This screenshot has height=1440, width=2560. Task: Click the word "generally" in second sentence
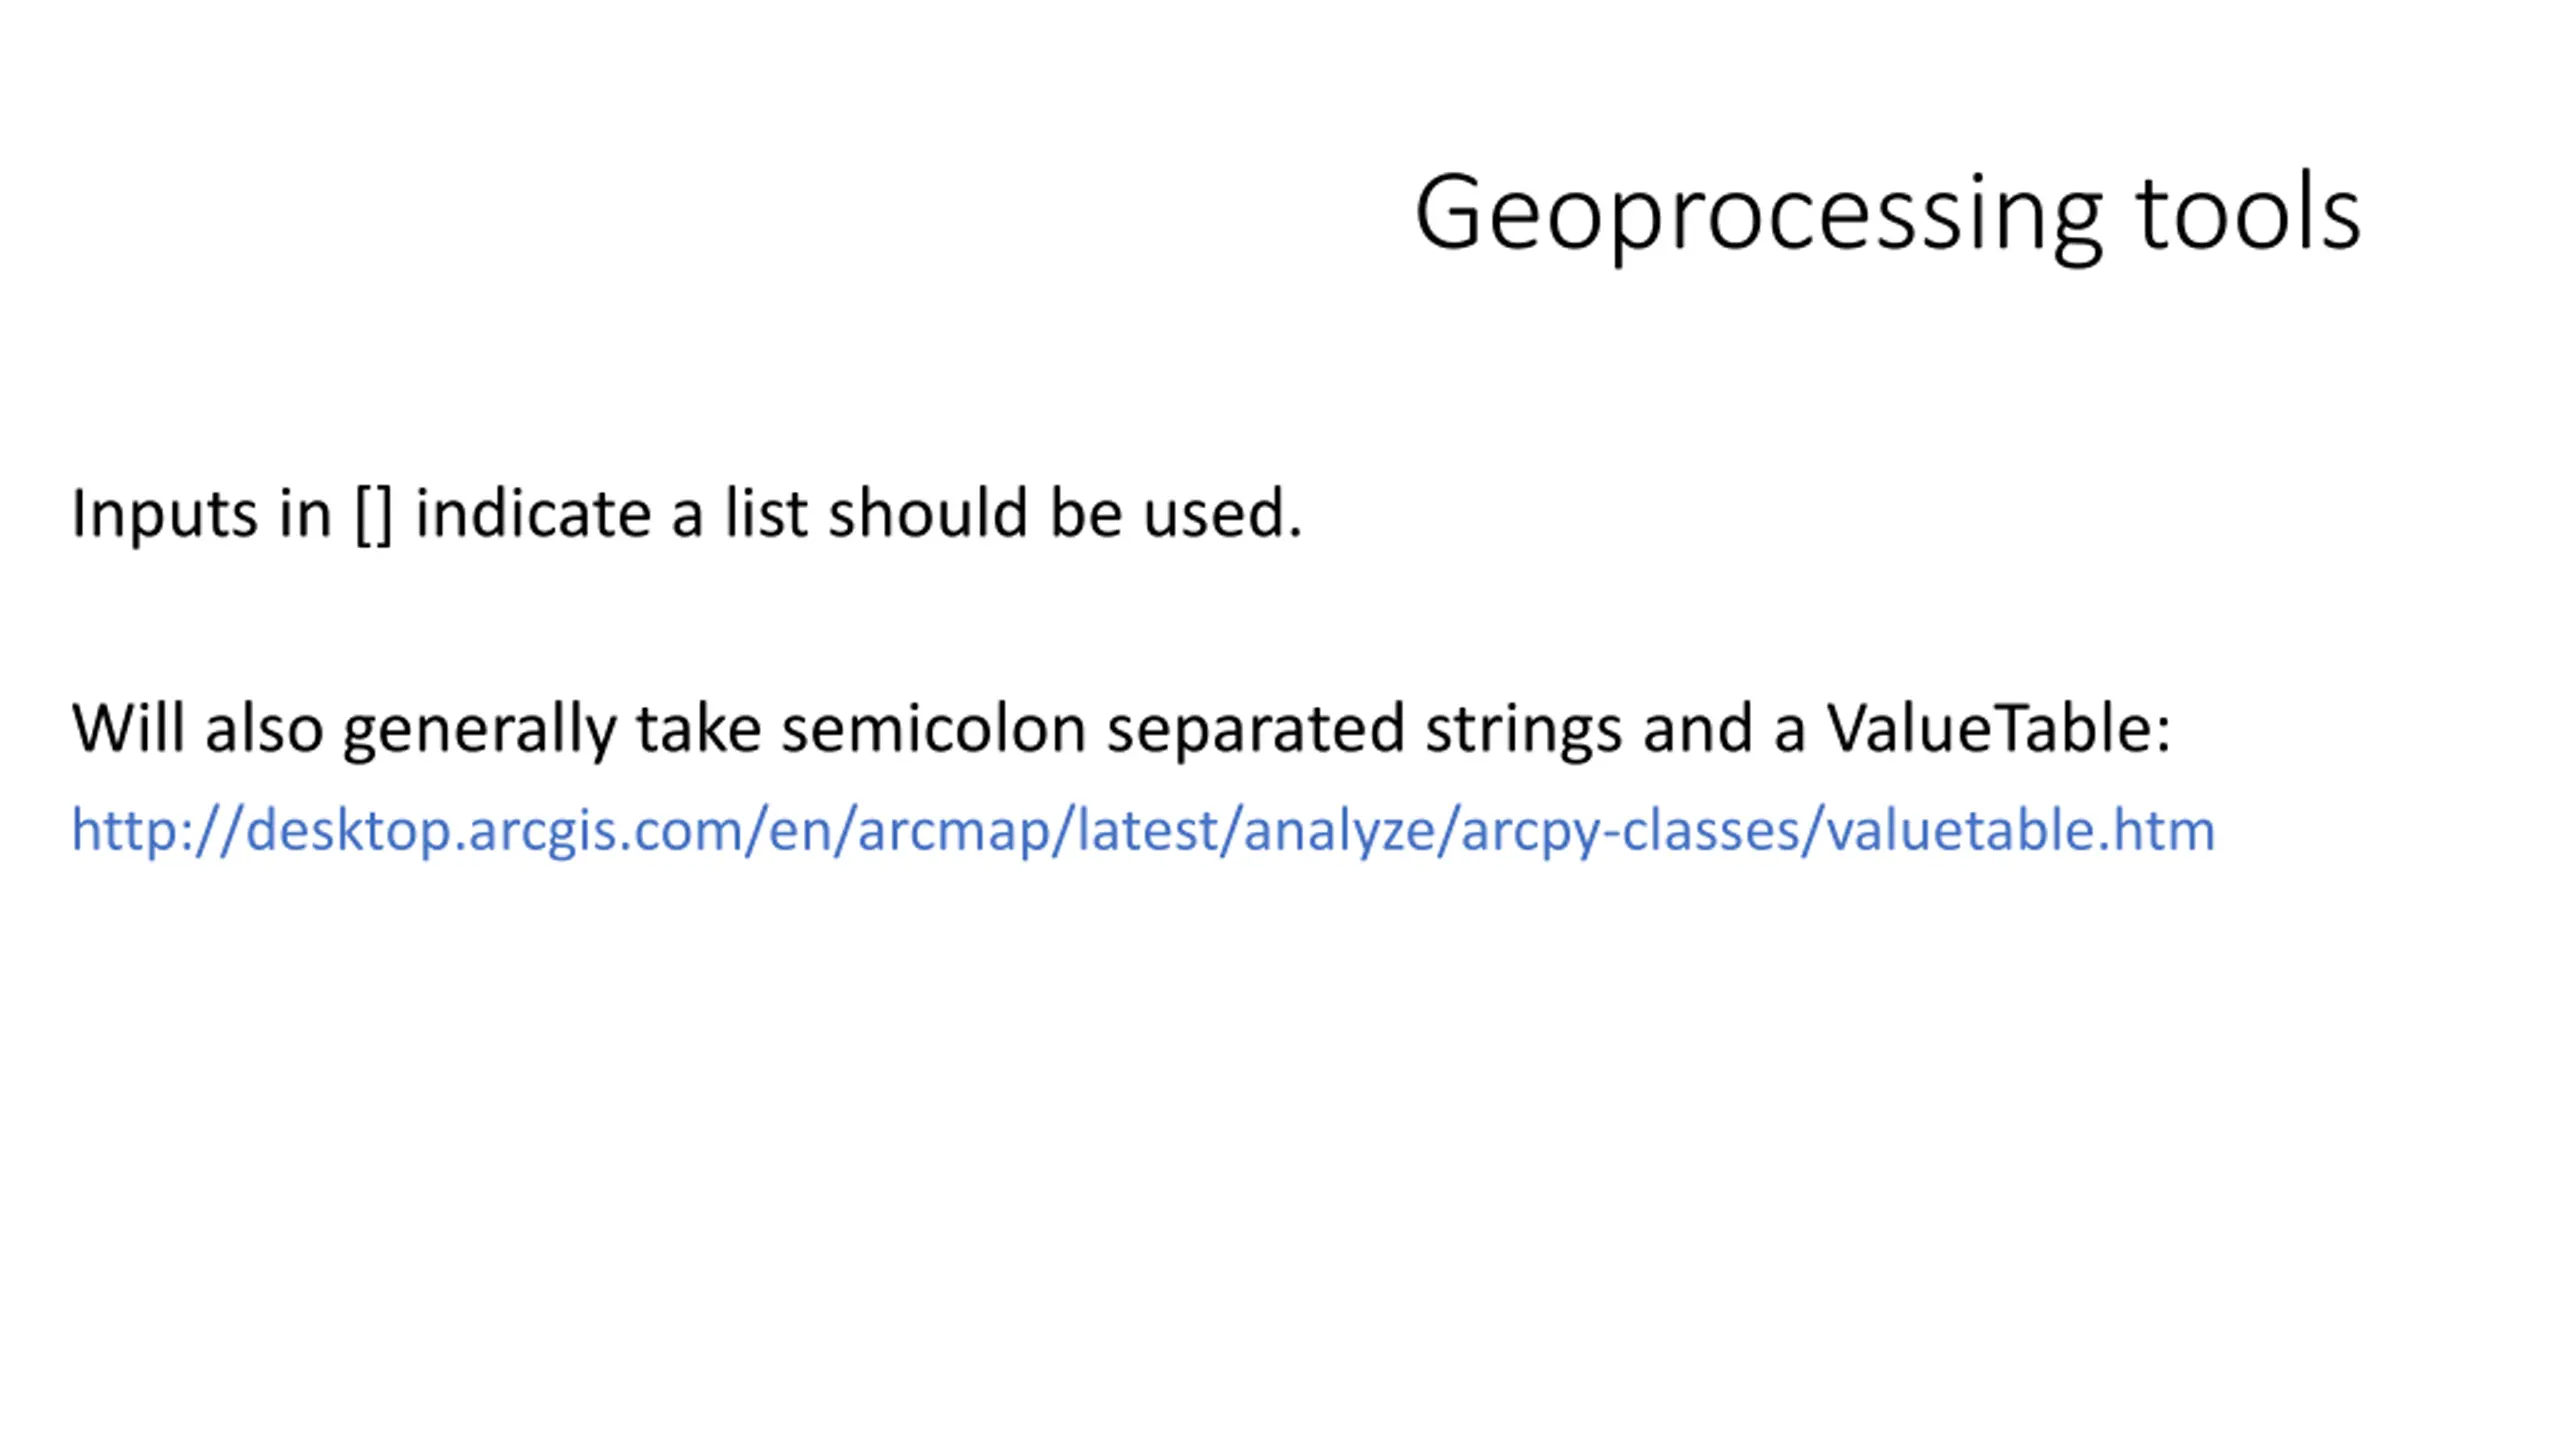[479, 730]
